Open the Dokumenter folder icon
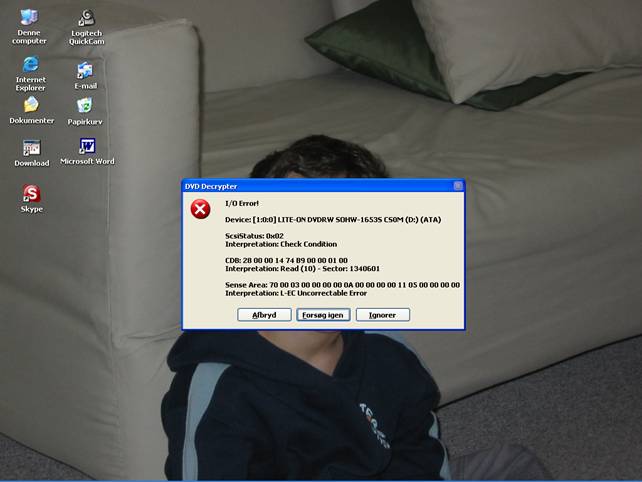This screenshot has height=482, width=642. pyautogui.click(x=32, y=111)
